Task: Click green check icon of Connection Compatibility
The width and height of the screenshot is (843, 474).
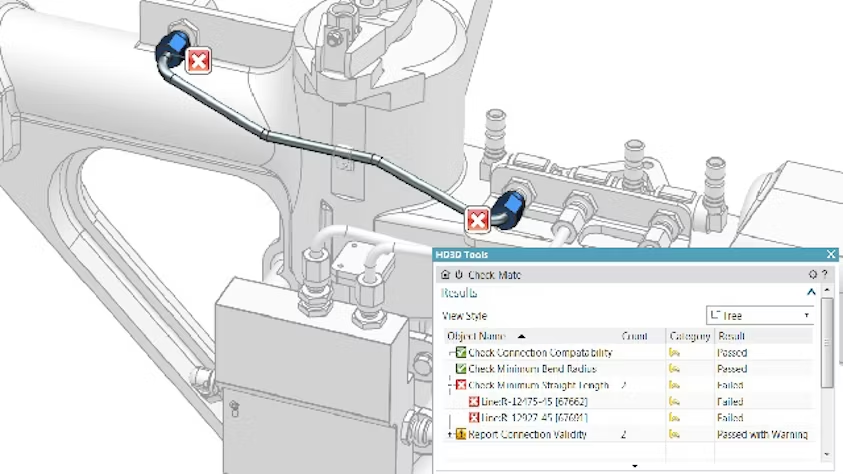Action: tap(461, 353)
